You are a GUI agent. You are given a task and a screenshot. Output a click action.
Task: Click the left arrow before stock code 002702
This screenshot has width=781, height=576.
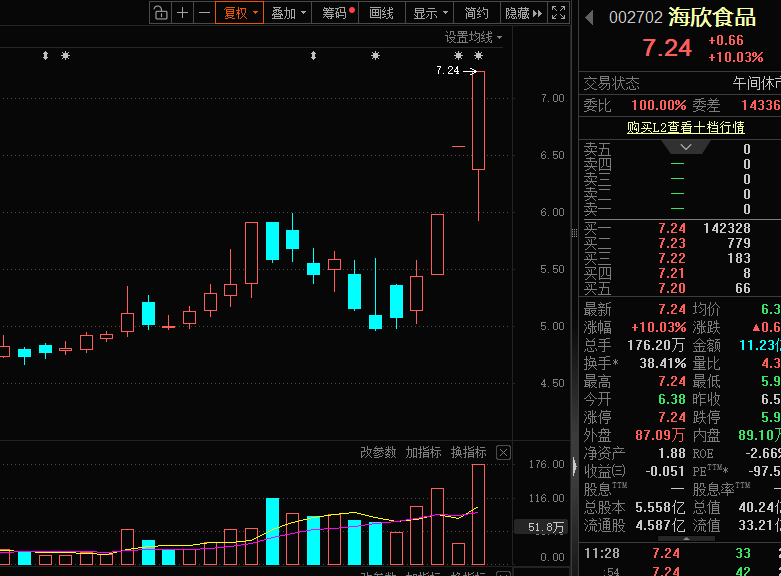(x=590, y=18)
